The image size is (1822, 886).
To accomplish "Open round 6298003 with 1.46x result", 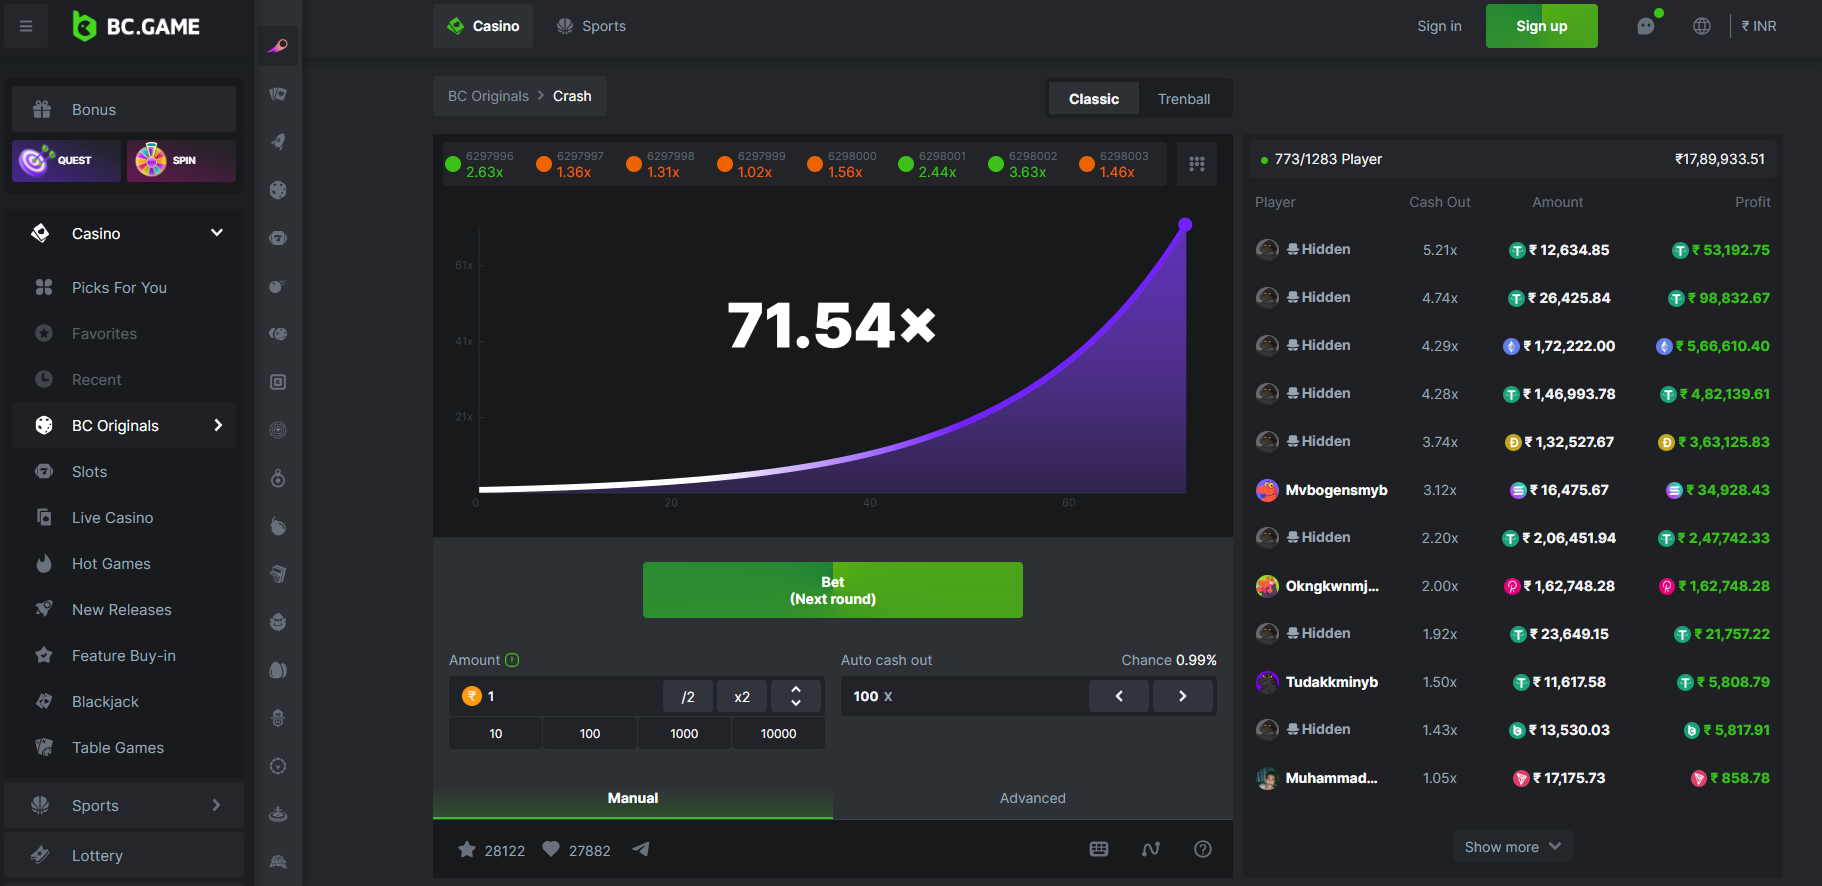I will click(1114, 164).
